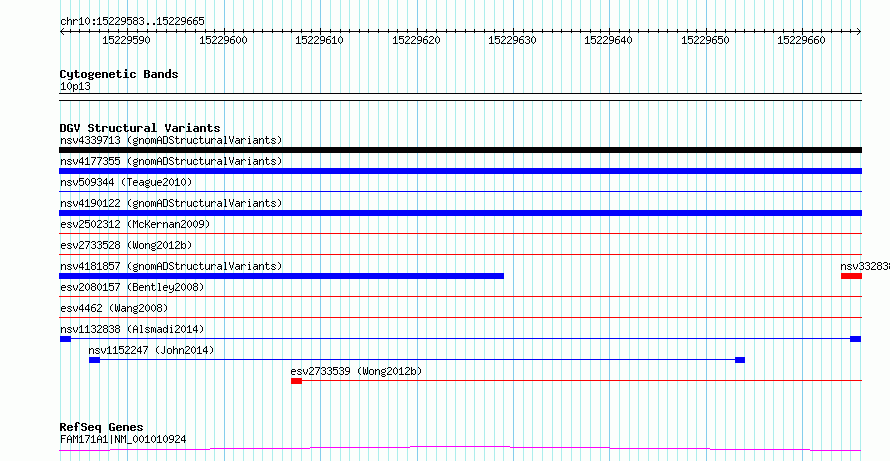This screenshot has width=890, height=461.
Task: Open the esv2080157 (Bentley2008) label
Action: click(132, 287)
